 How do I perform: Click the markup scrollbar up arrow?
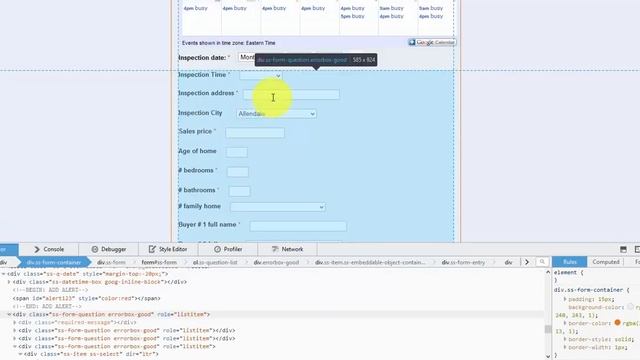pos(548,272)
